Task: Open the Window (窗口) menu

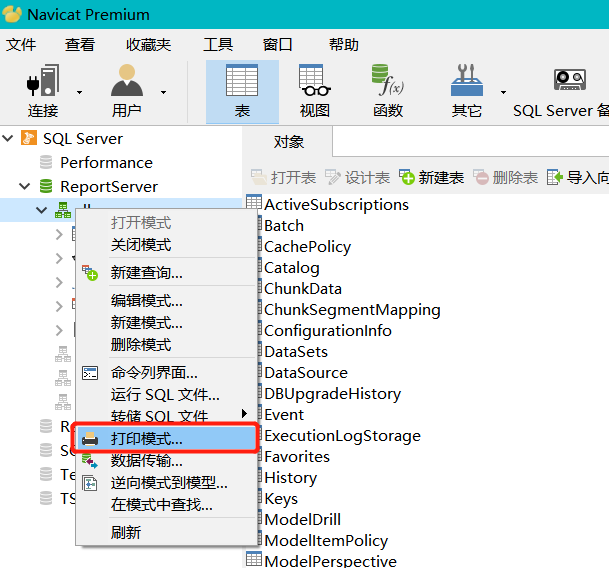Action: coord(277,45)
